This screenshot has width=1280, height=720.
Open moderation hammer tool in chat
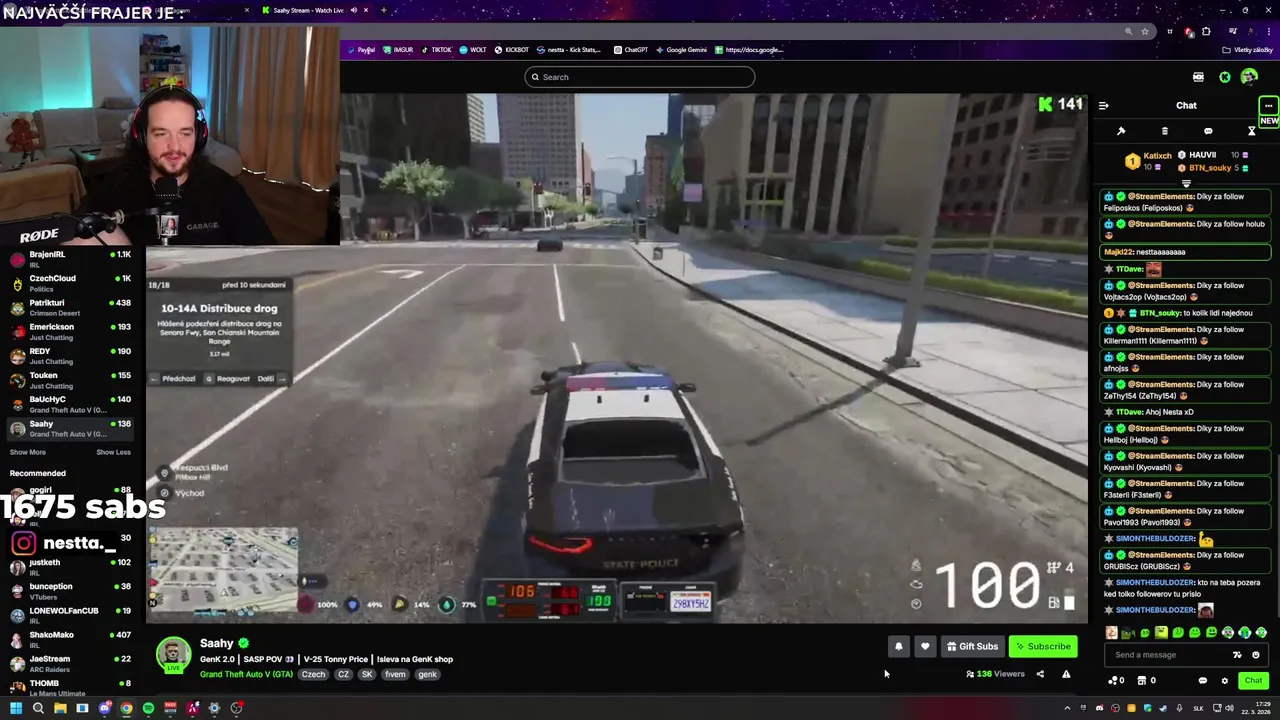(1121, 131)
